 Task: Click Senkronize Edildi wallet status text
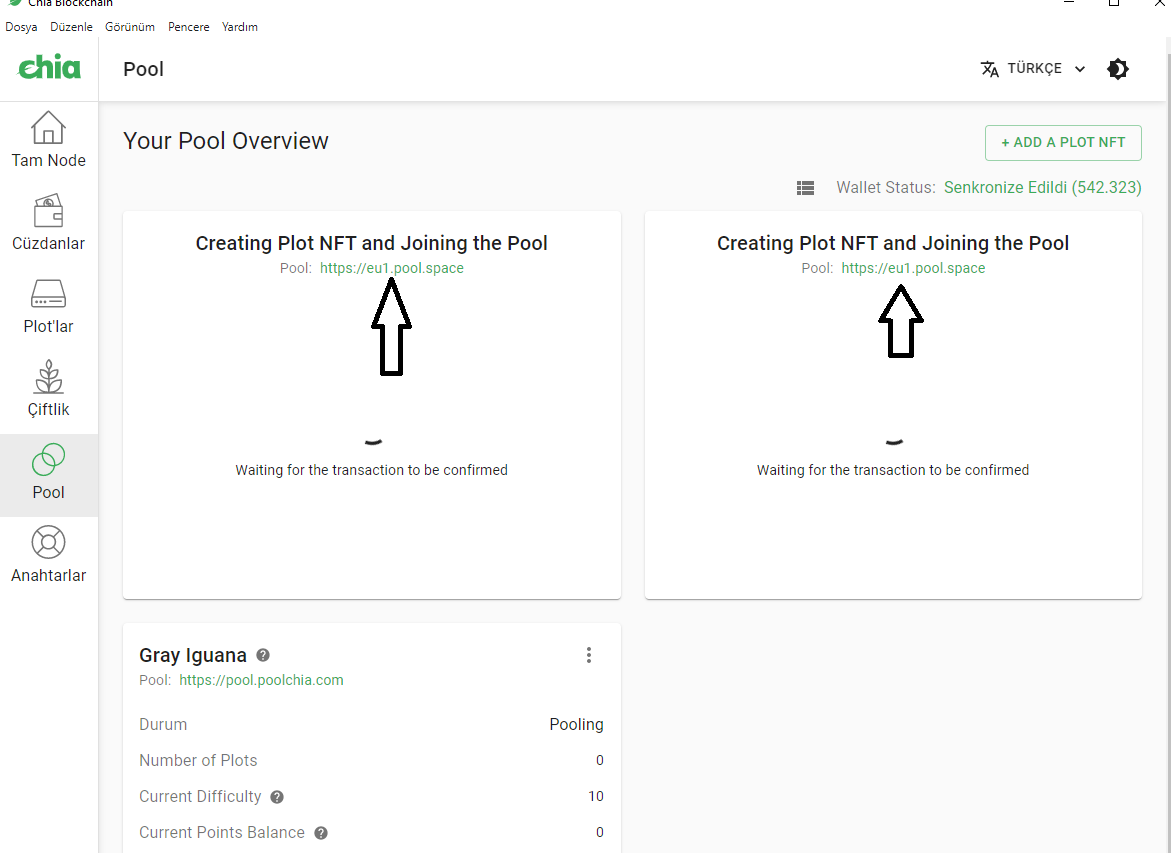[x=1043, y=187]
